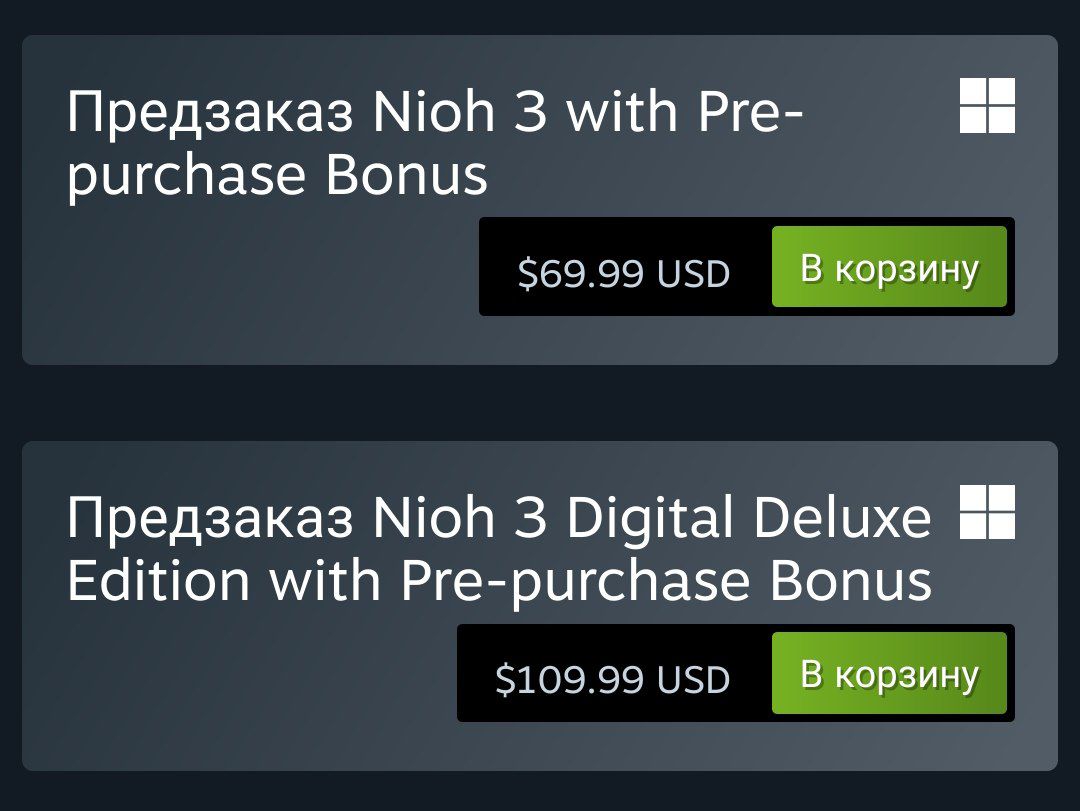
Task: Add the $69.99 Nioh 3 pre-purchase to cart
Action: 889,267
